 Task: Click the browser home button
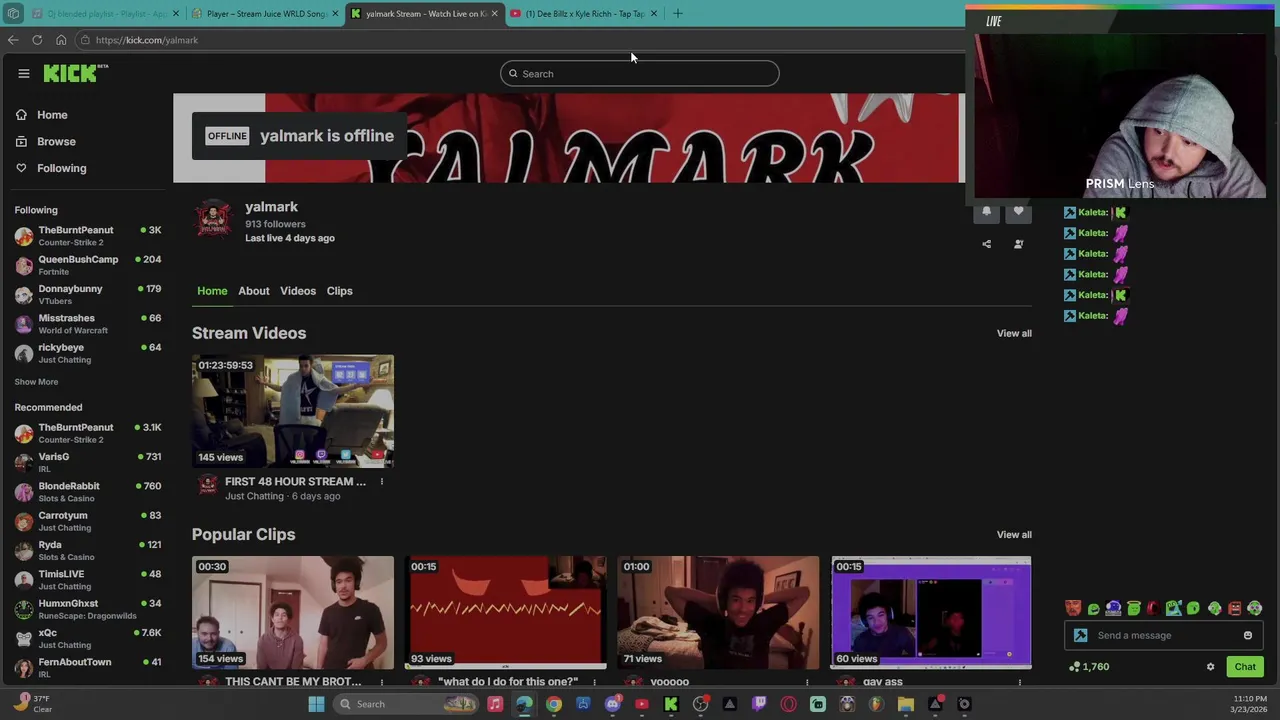(x=61, y=40)
